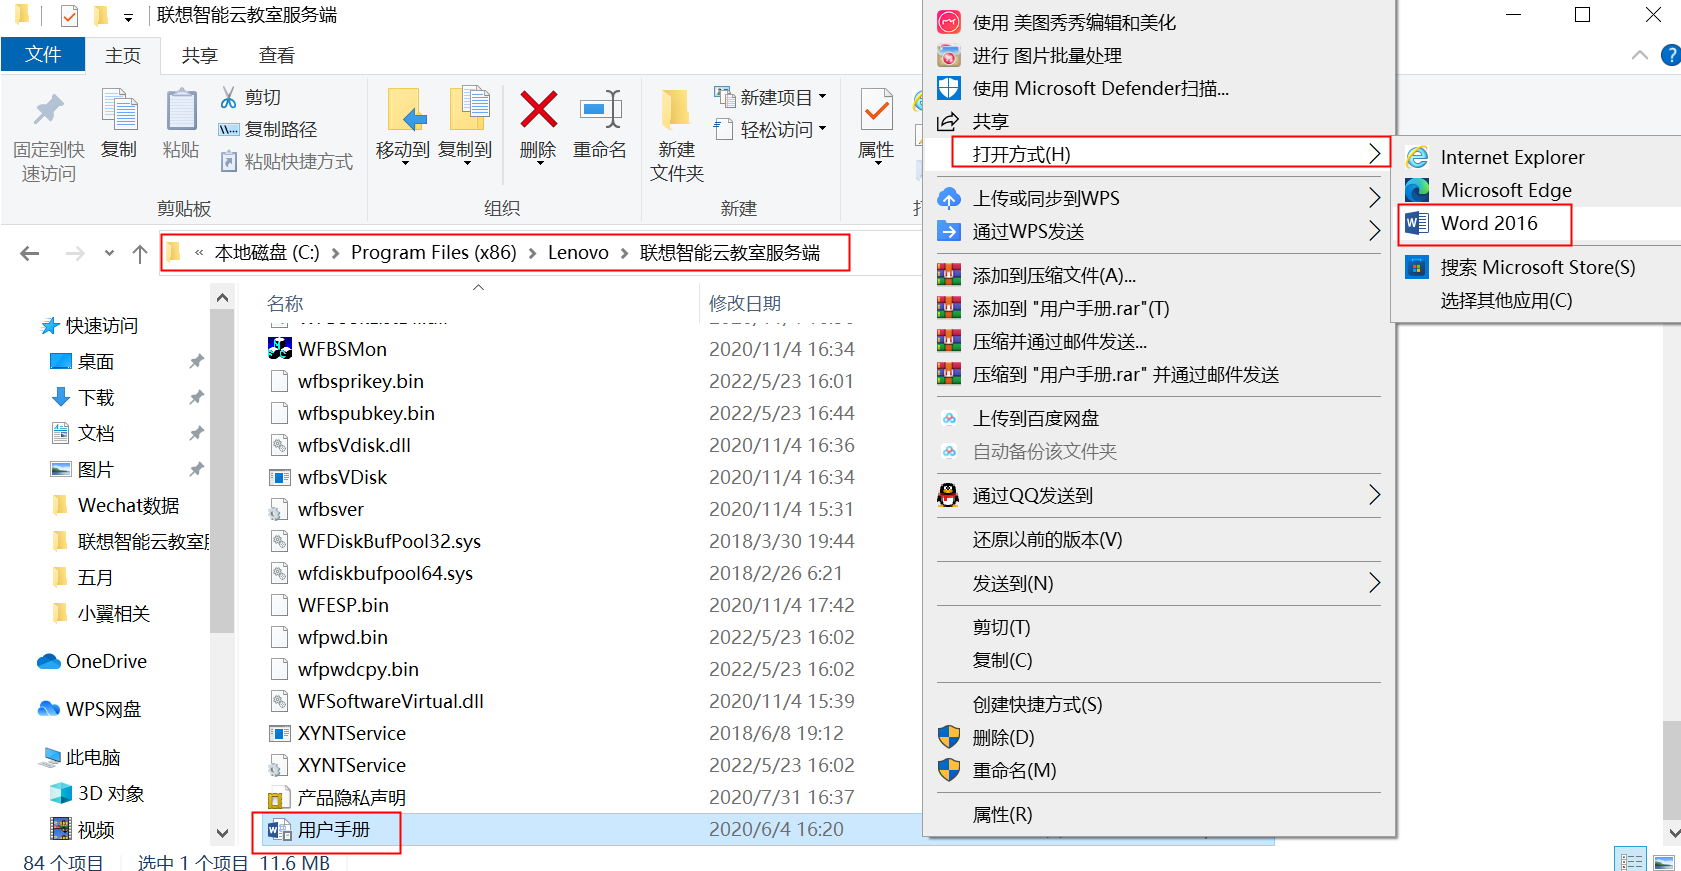Click WPS网盘 in the navigation pane
This screenshot has height=871, width=1681.
click(x=103, y=709)
